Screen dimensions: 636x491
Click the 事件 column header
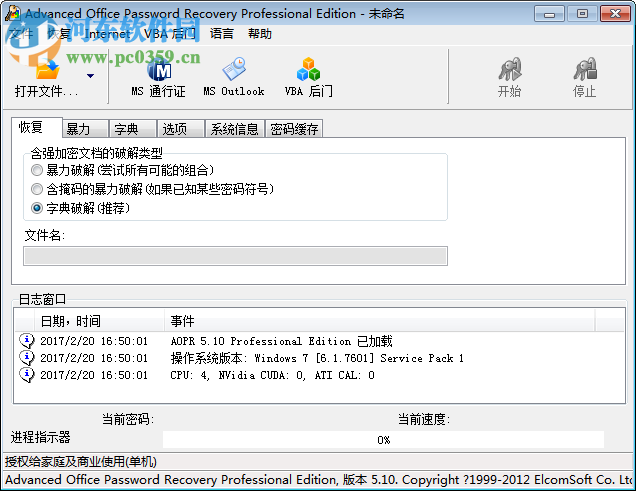tap(380, 321)
